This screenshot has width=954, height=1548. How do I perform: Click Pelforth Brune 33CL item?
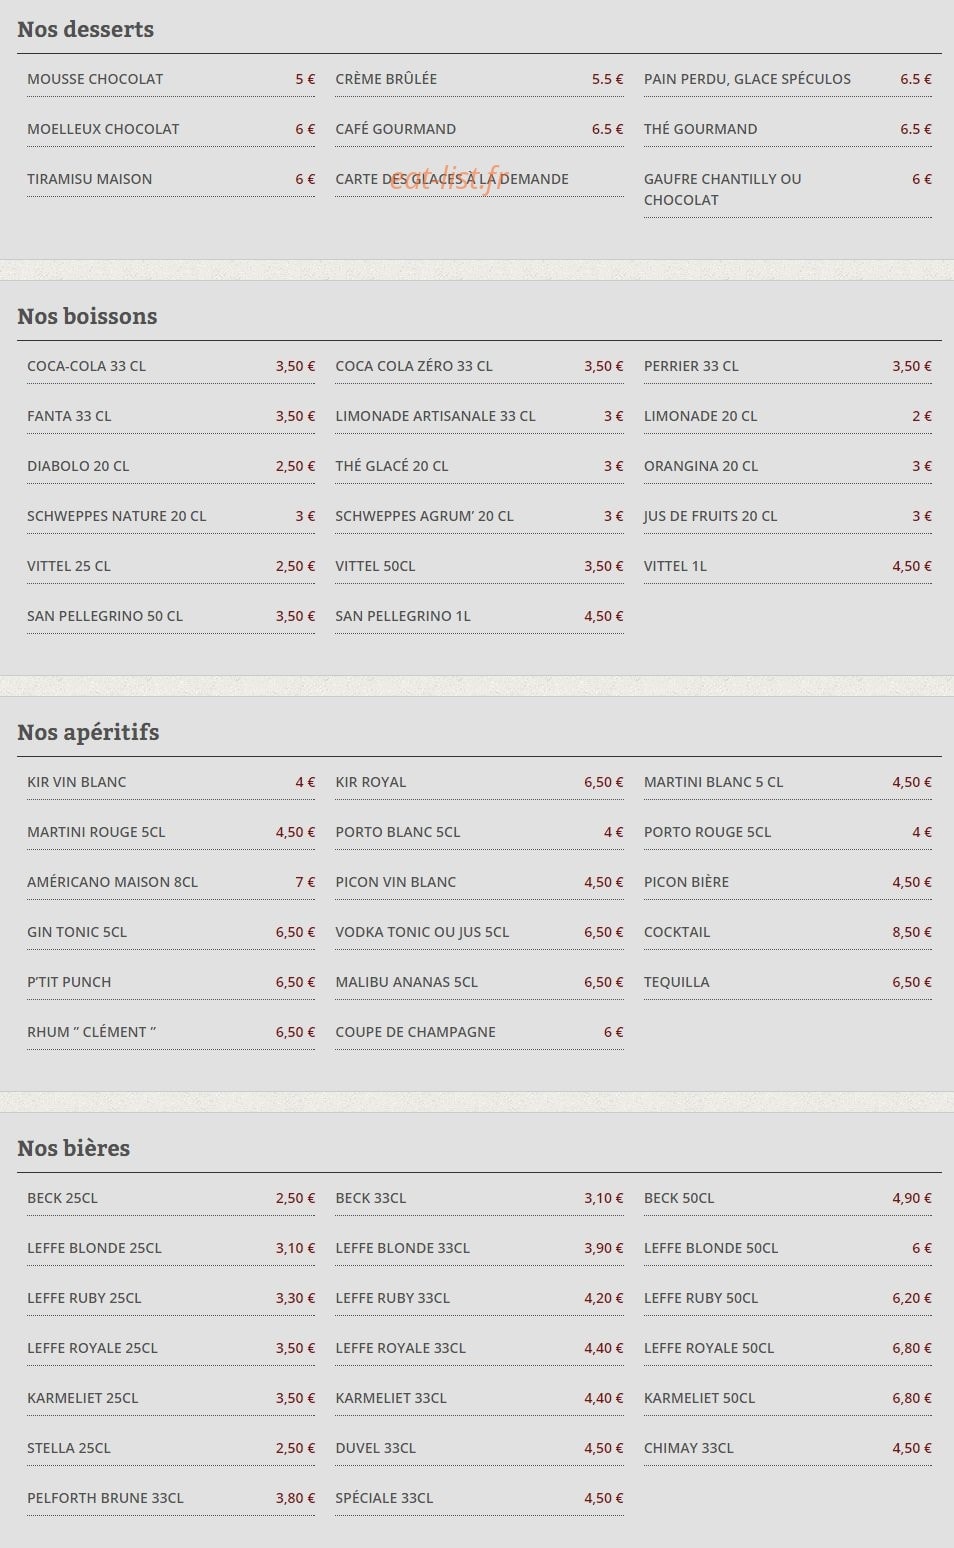171,1498
